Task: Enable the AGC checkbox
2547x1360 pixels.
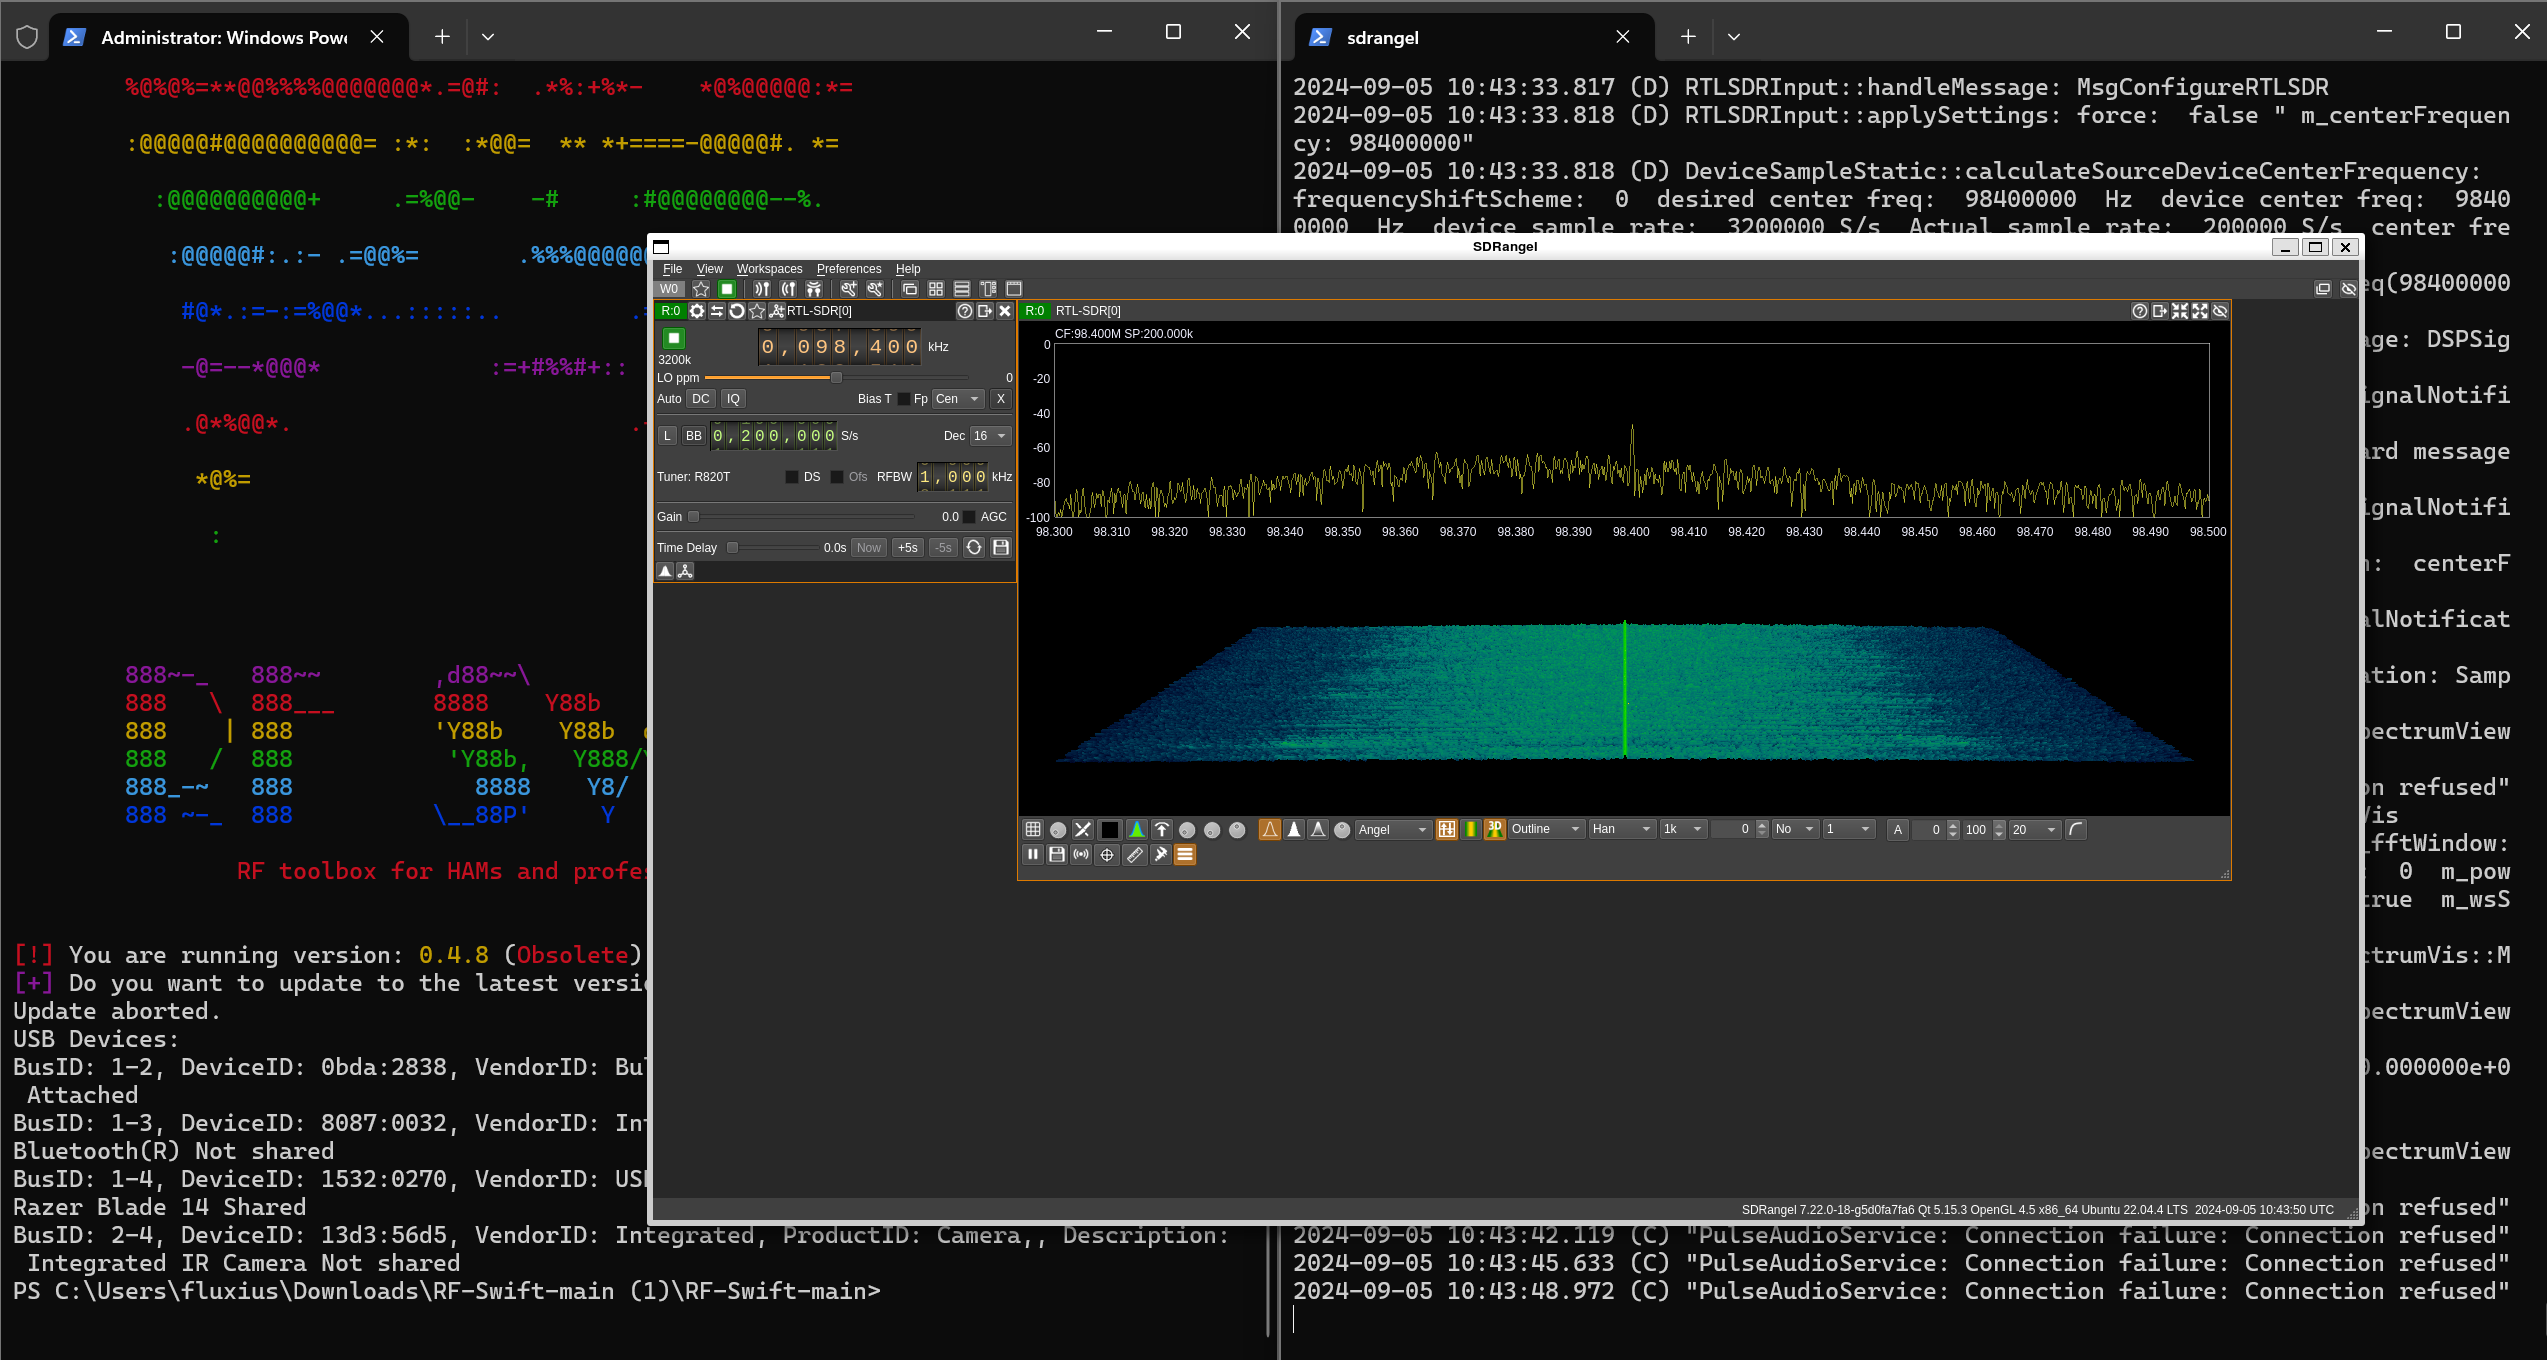Action: (968, 517)
